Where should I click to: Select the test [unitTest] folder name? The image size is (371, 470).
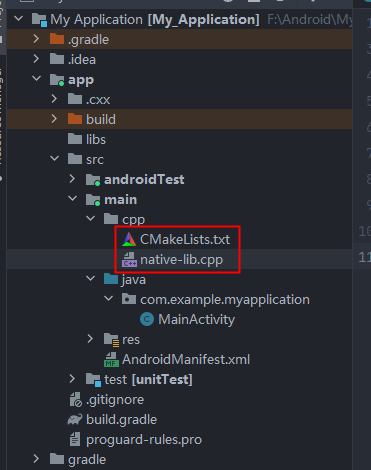pyautogui.click(x=148, y=379)
